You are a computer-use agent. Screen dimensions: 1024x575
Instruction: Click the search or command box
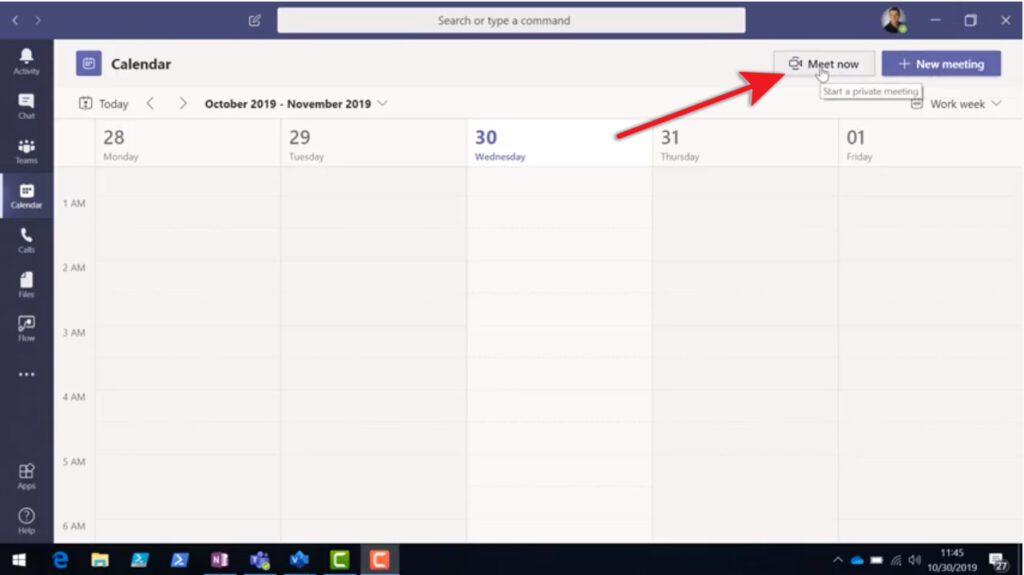click(x=511, y=20)
